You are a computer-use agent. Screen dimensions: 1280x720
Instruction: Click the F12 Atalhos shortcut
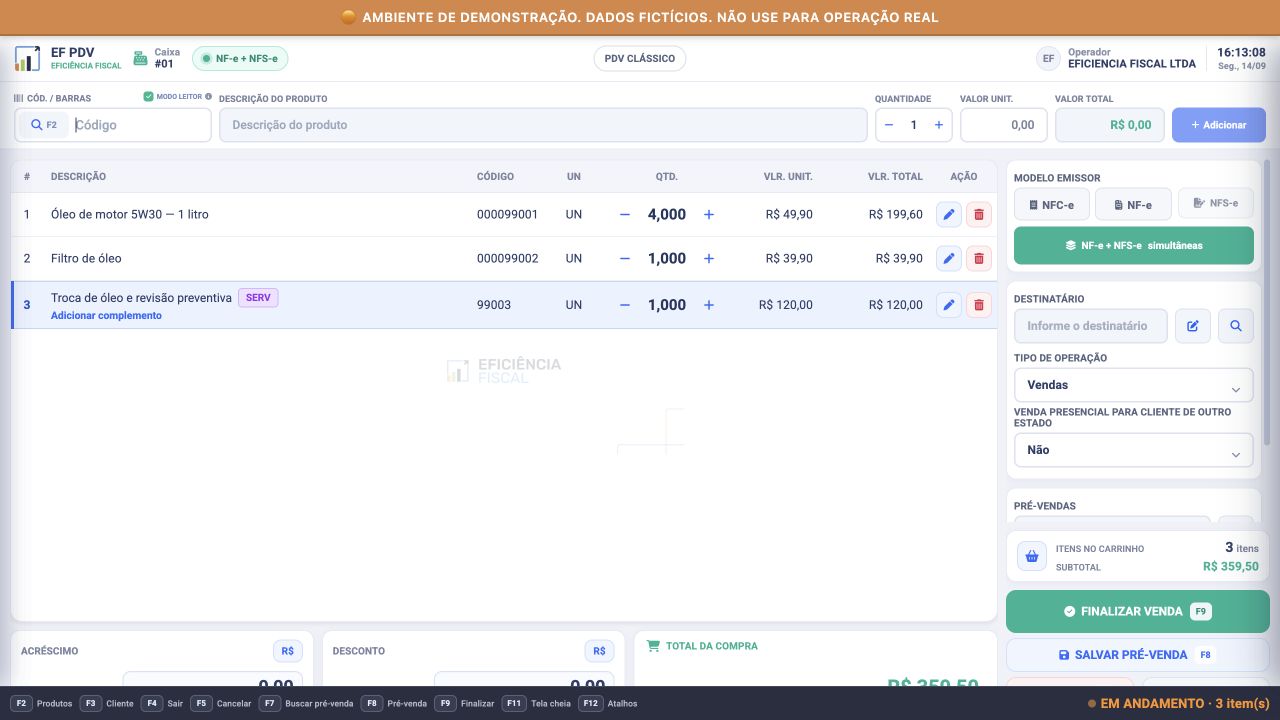[x=608, y=703]
